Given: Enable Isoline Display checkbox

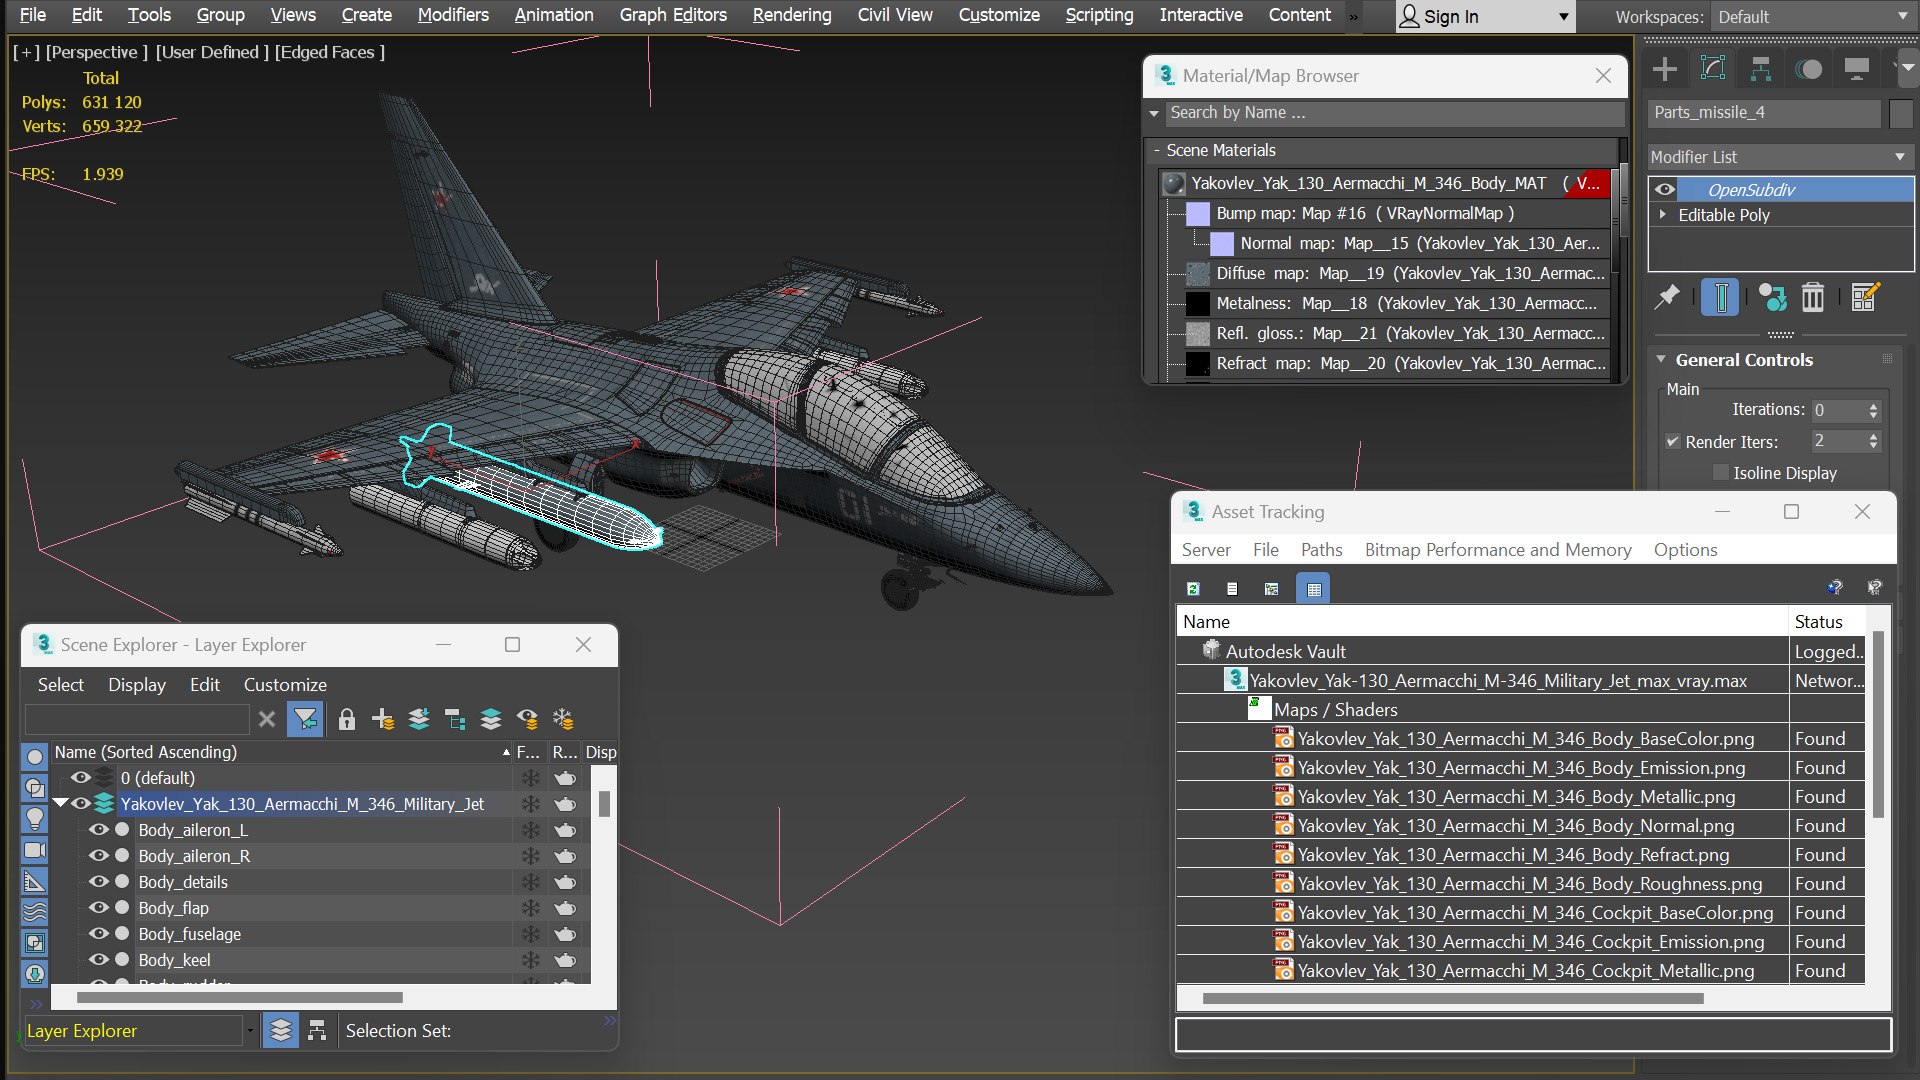Looking at the screenshot, I should [x=1721, y=472].
